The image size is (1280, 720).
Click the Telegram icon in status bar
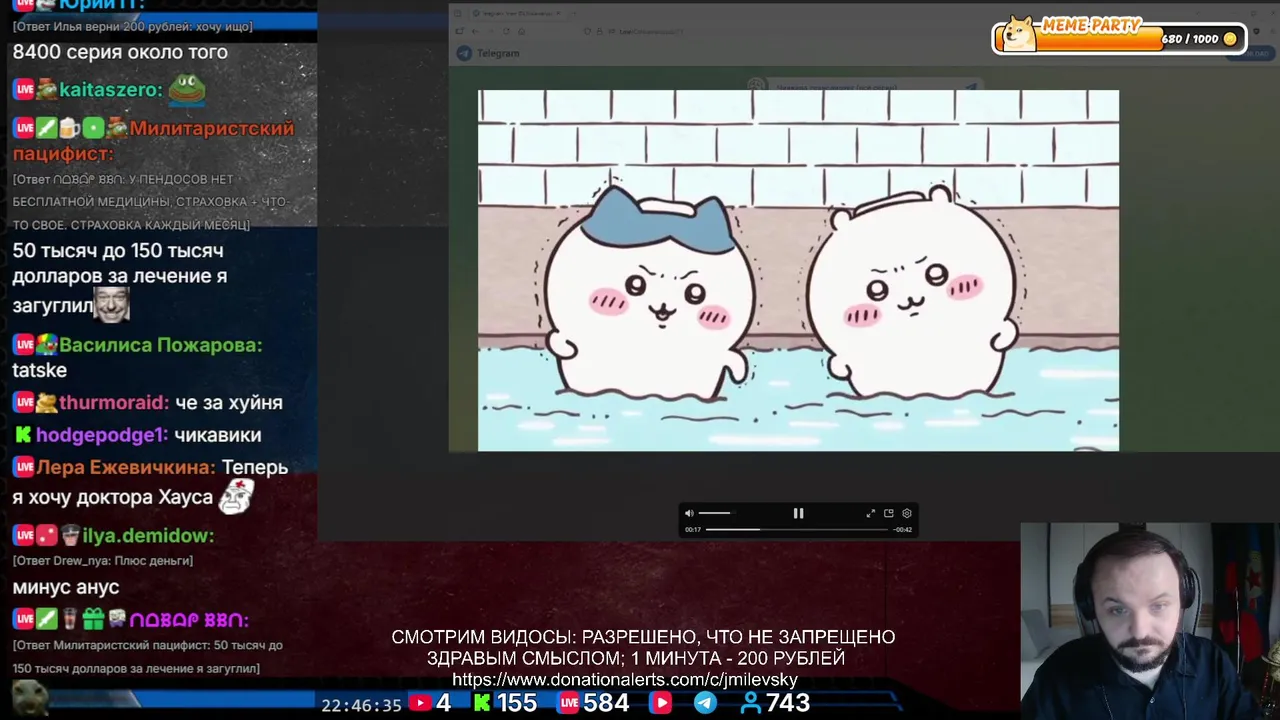pyautogui.click(x=705, y=703)
